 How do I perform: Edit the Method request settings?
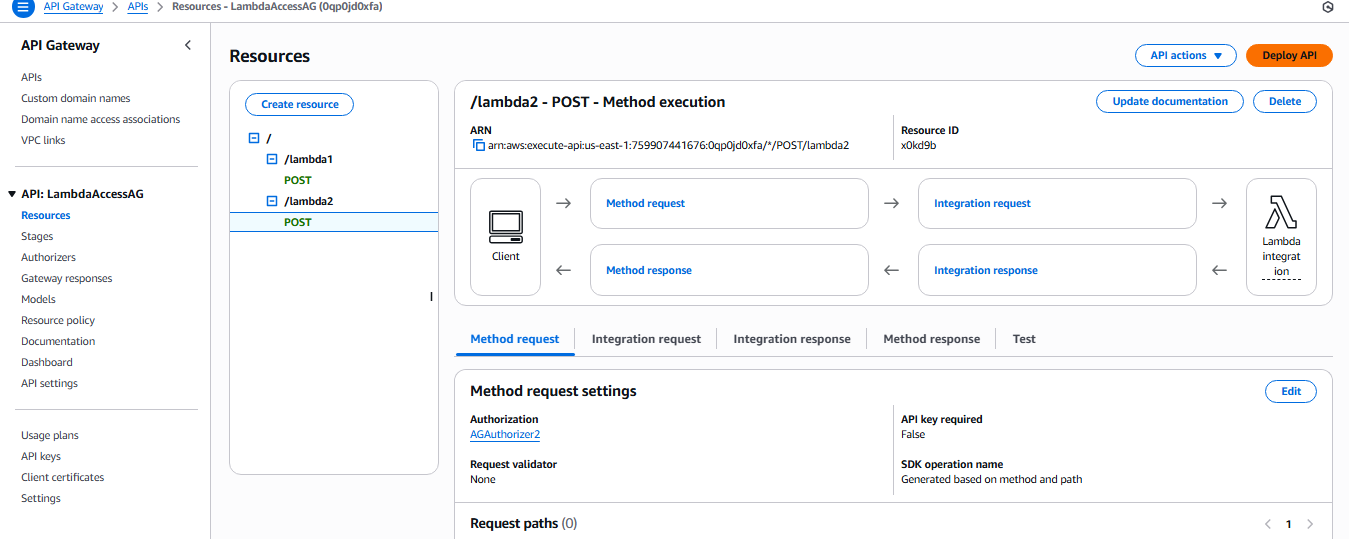click(1291, 391)
